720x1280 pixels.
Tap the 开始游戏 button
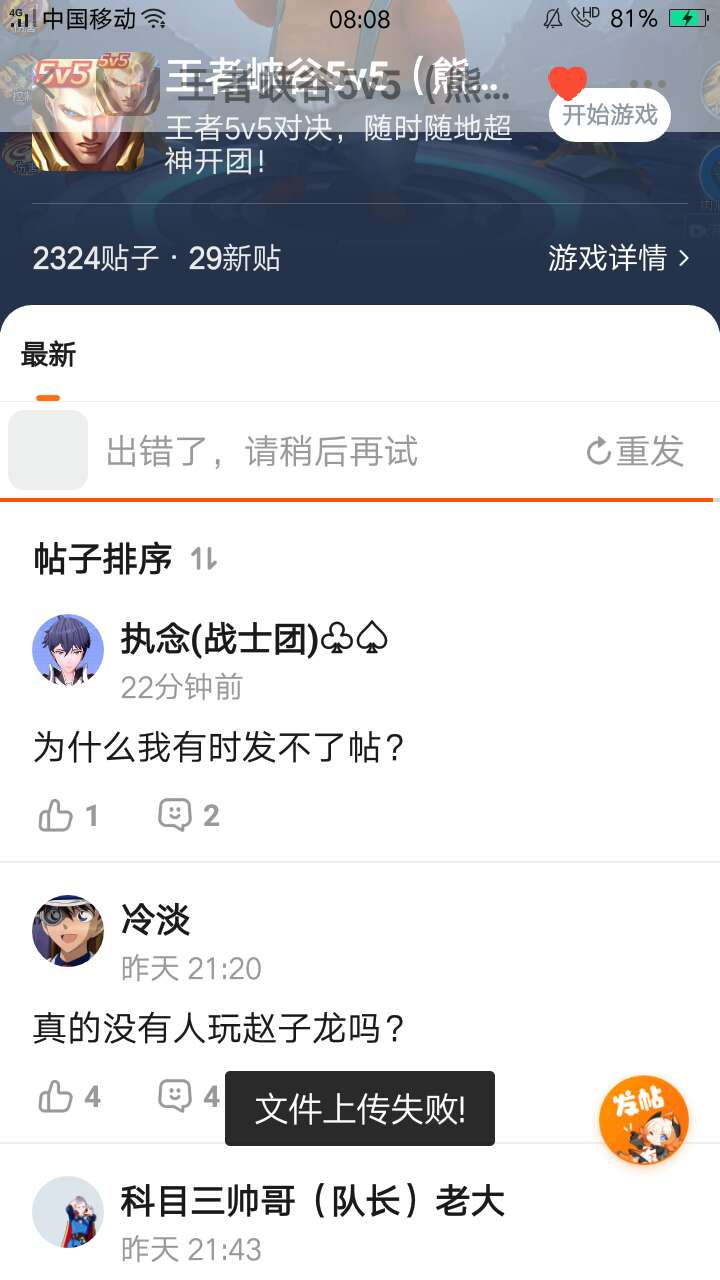coord(609,114)
